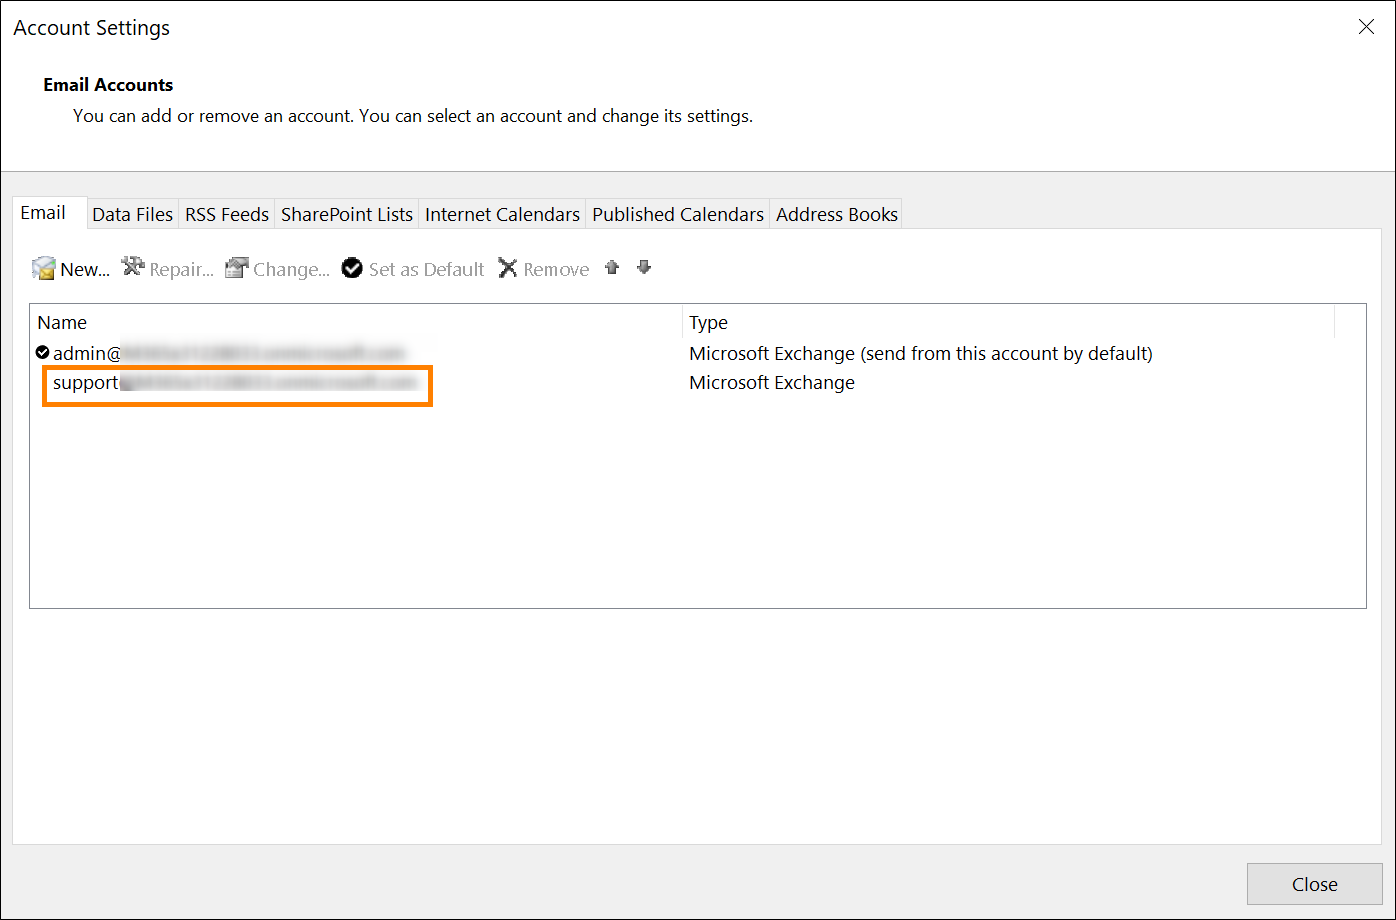The width and height of the screenshot is (1396, 920).
Task: Switch to Address Books tab
Action: pos(837,214)
